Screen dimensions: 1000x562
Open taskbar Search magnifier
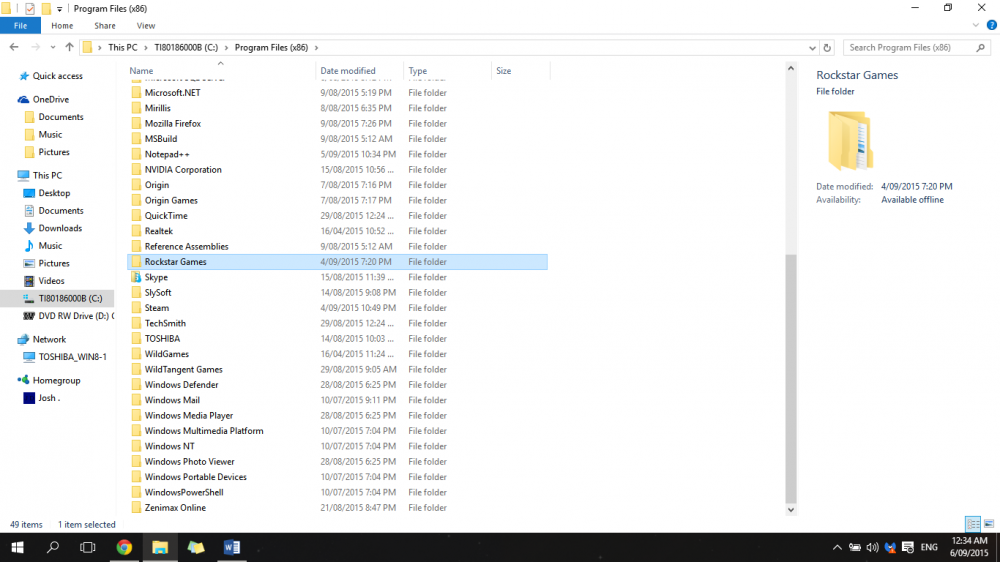click(53, 547)
